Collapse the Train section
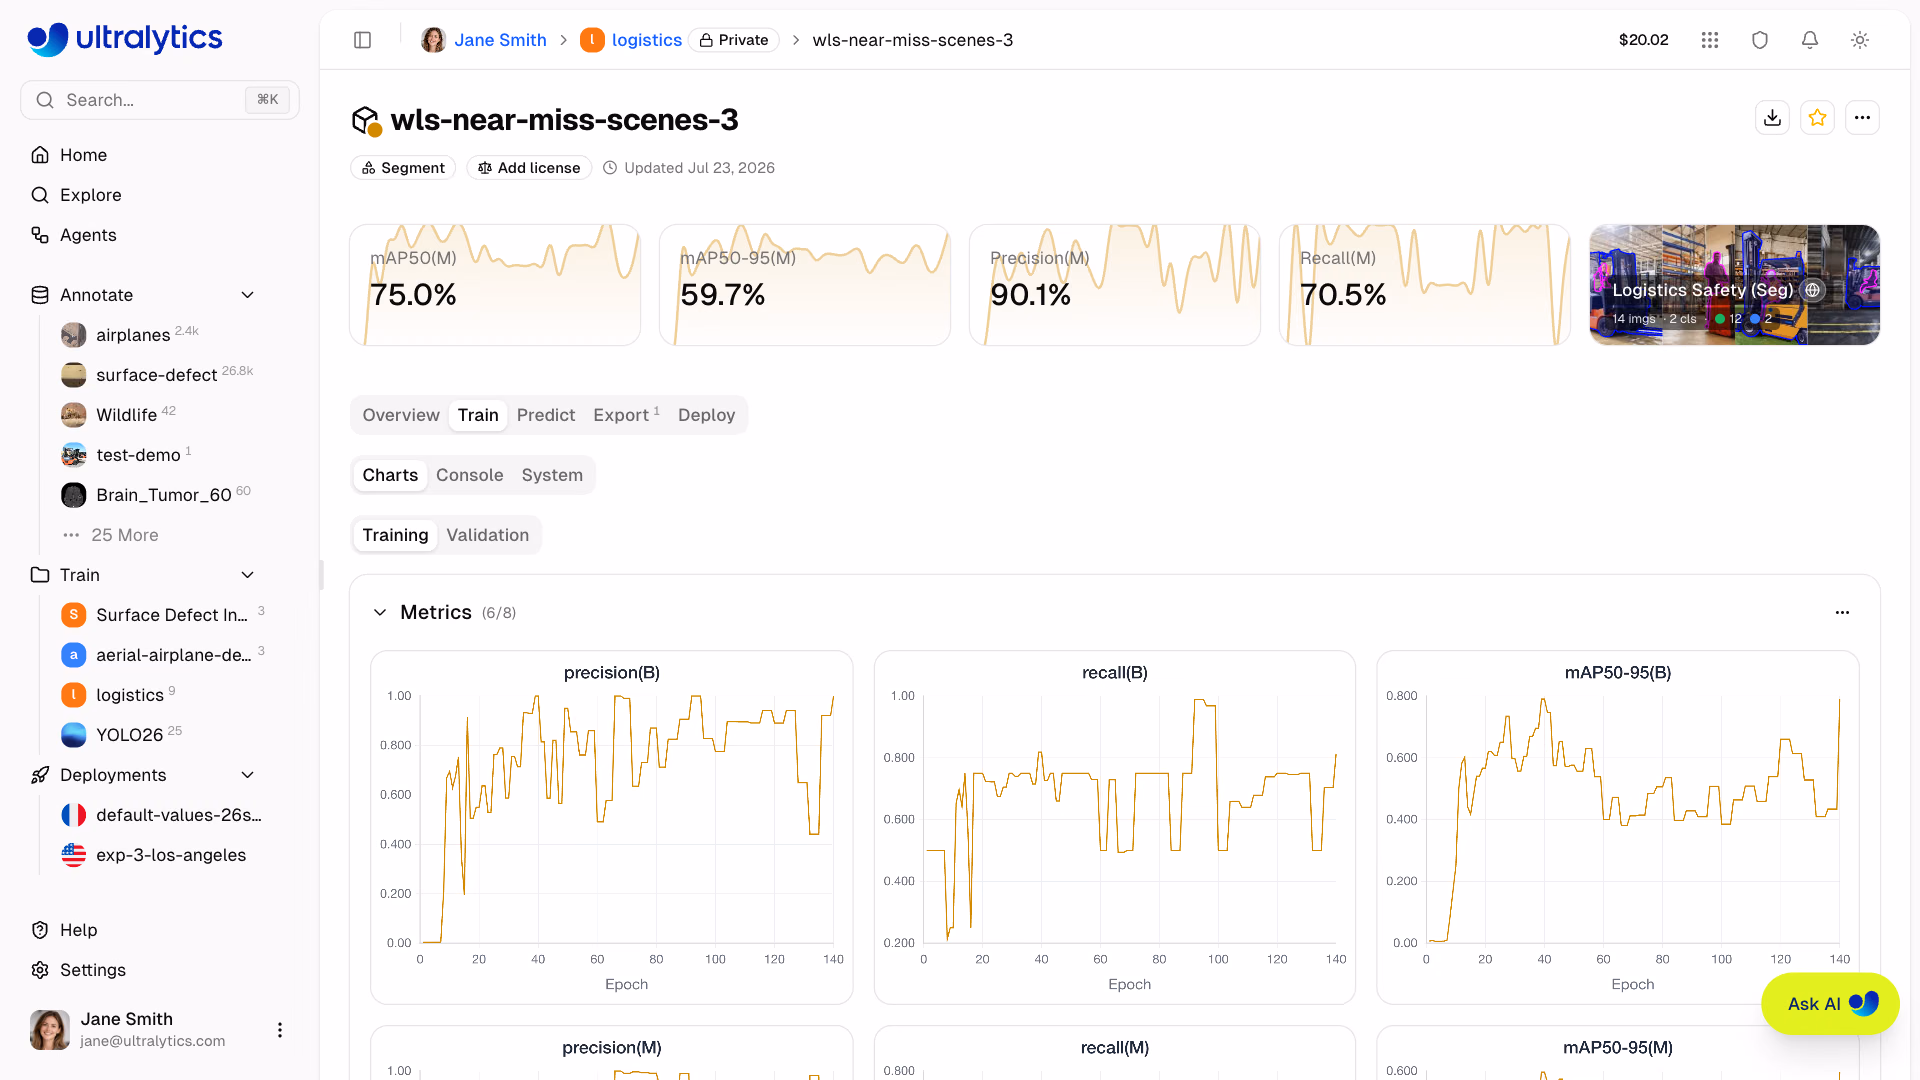This screenshot has width=1920, height=1080. click(248, 575)
